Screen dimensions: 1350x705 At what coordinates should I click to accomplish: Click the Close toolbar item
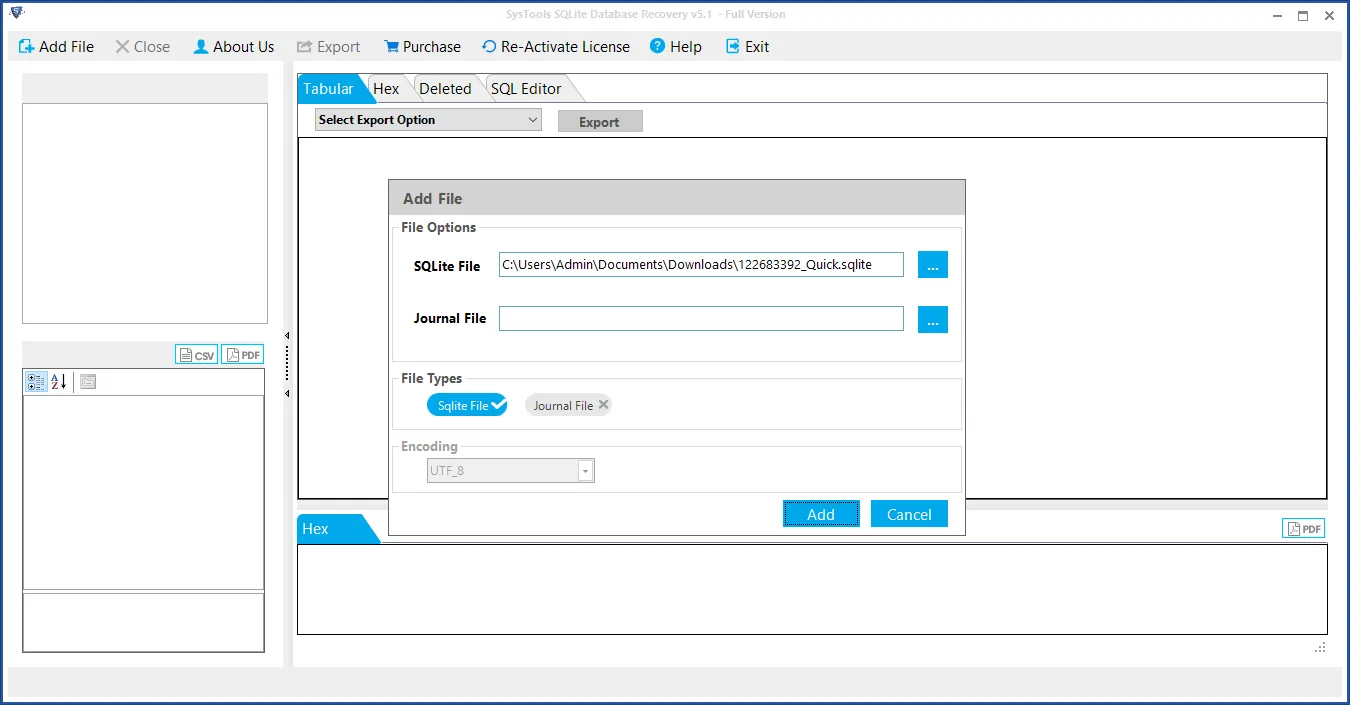pos(142,47)
